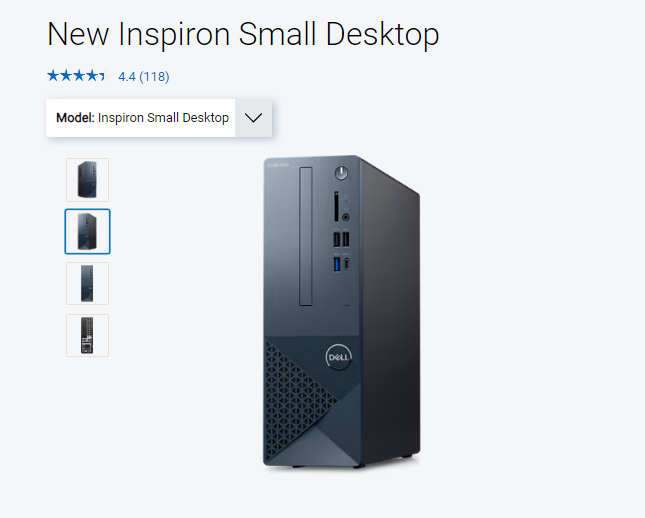Screen dimensions: 645x518
Task: Click the triangular ventilation grille pattern
Action: pyautogui.click(x=297, y=400)
